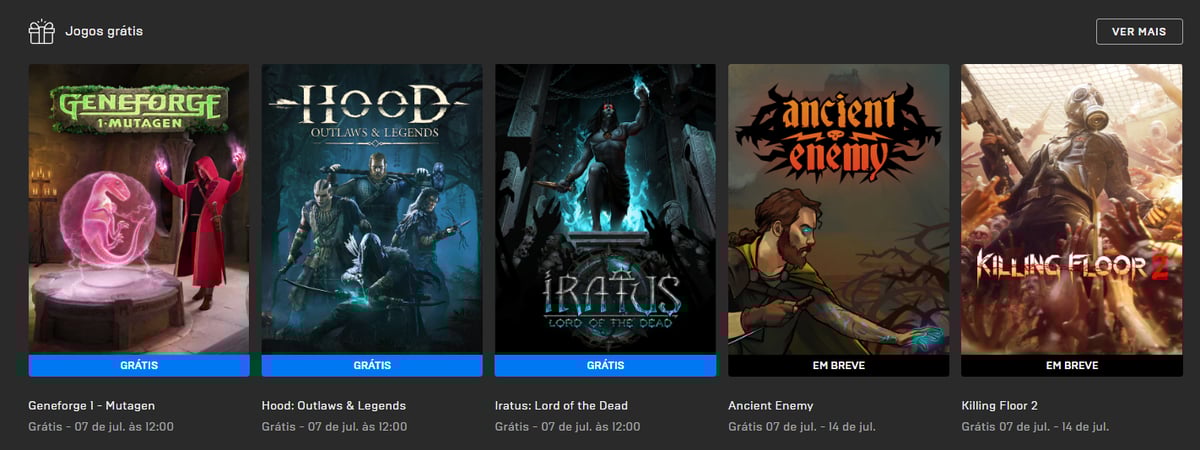Viewport: 1200px width, 450px height.
Task: Click the Geneforge free-until date text
Action: [101, 427]
